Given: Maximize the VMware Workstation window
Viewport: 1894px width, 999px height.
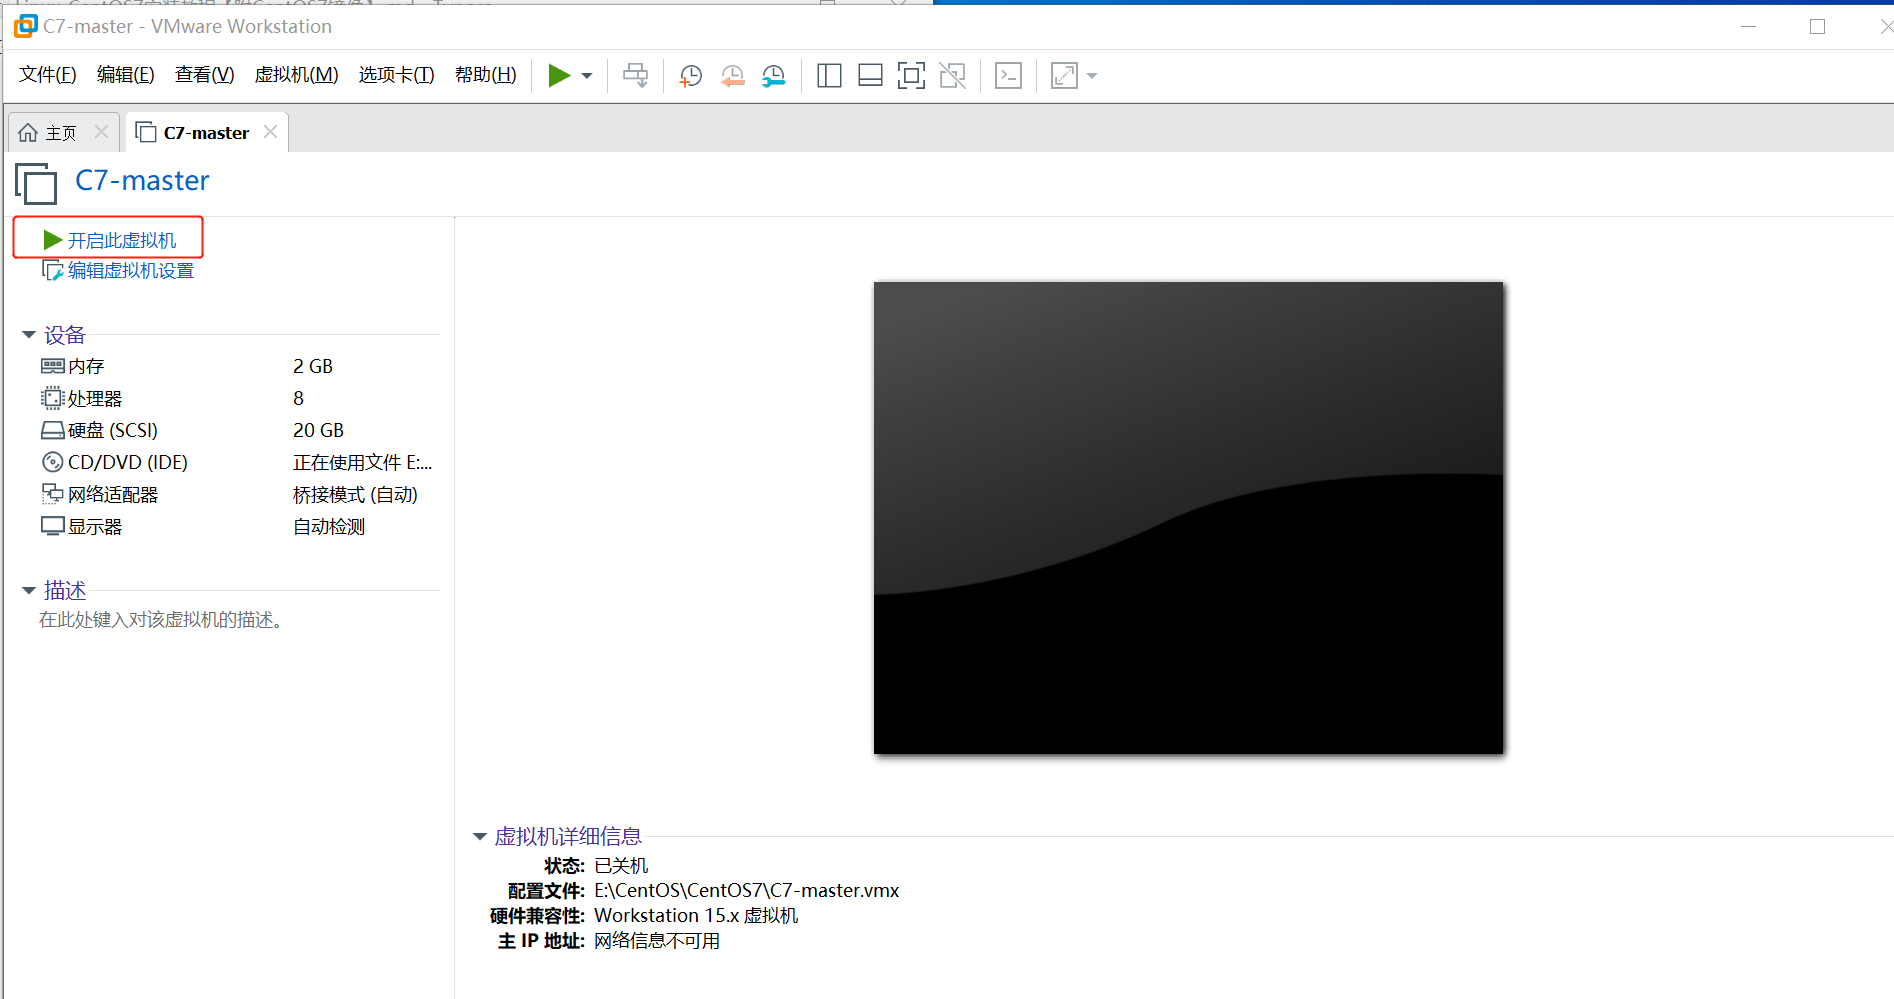Looking at the screenshot, I should coord(1817,27).
